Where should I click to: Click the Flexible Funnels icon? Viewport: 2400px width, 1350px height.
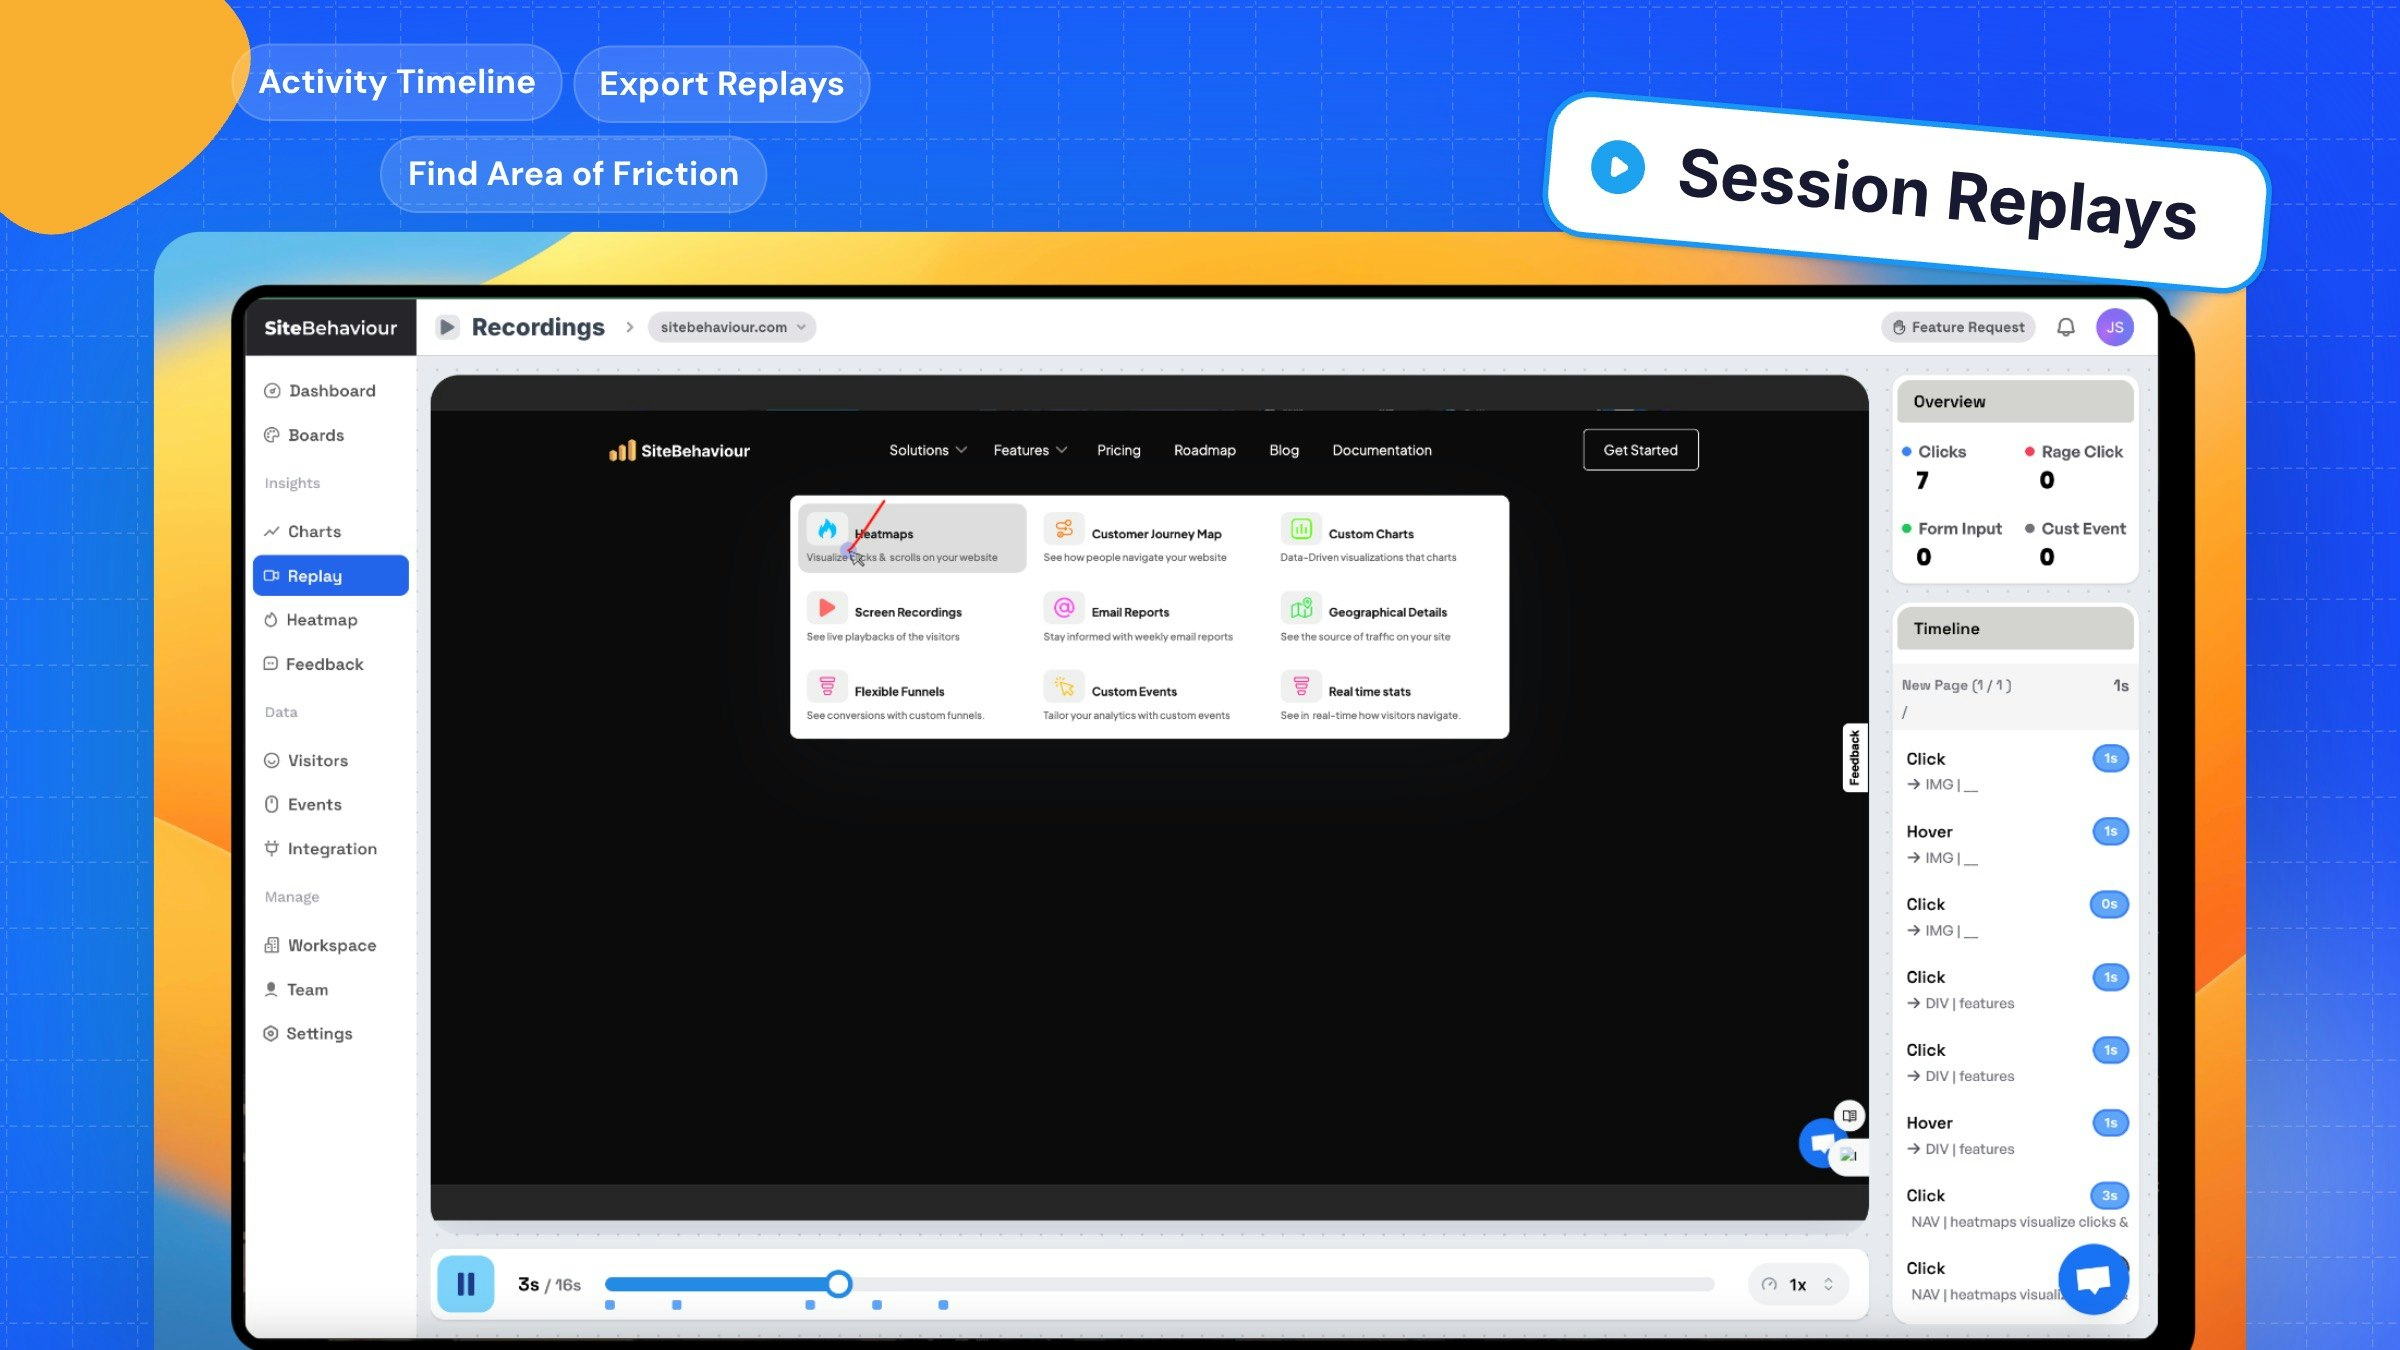(827, 686)
